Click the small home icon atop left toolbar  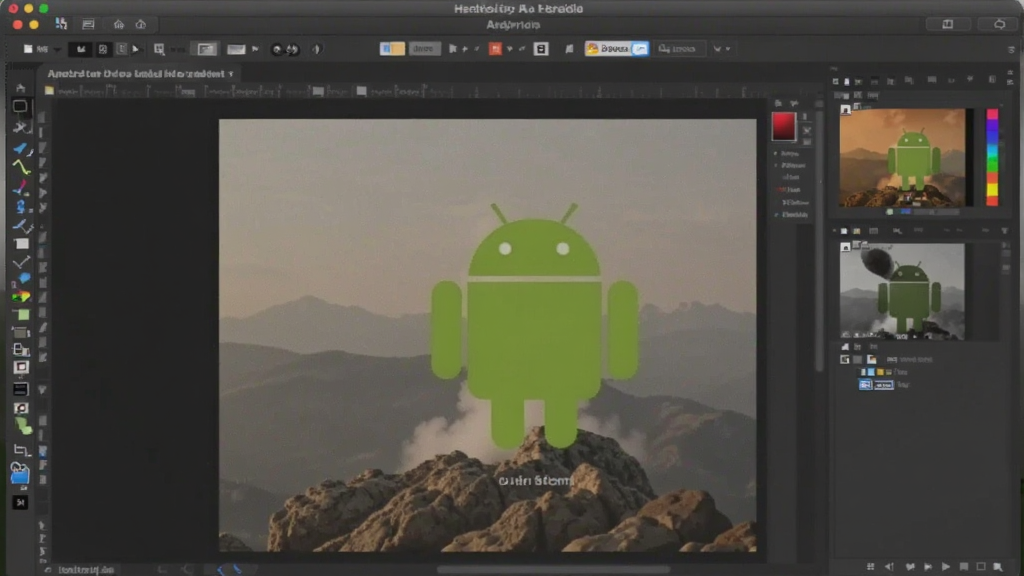pos(20,88)
